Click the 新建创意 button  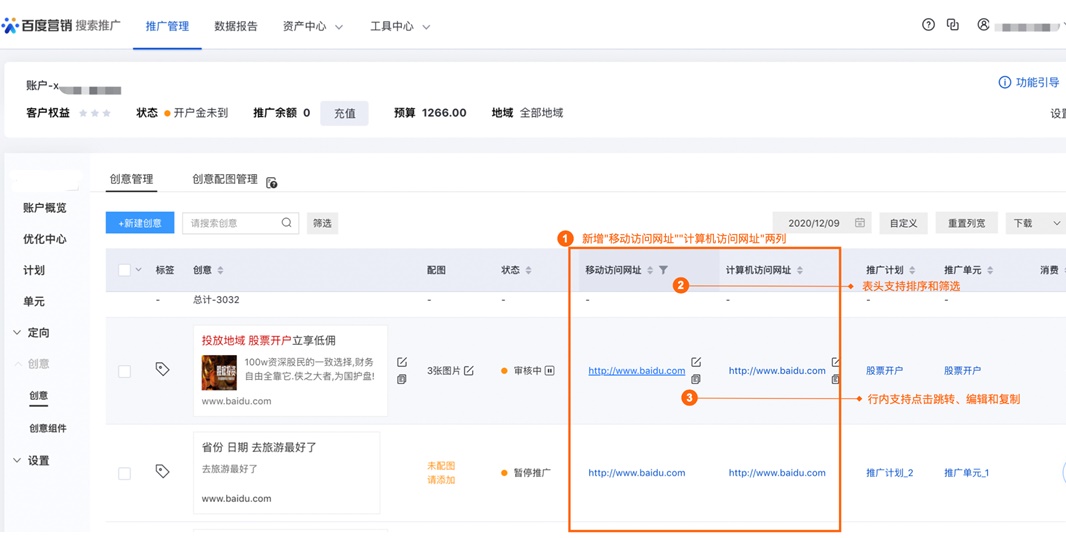point(140,223)
